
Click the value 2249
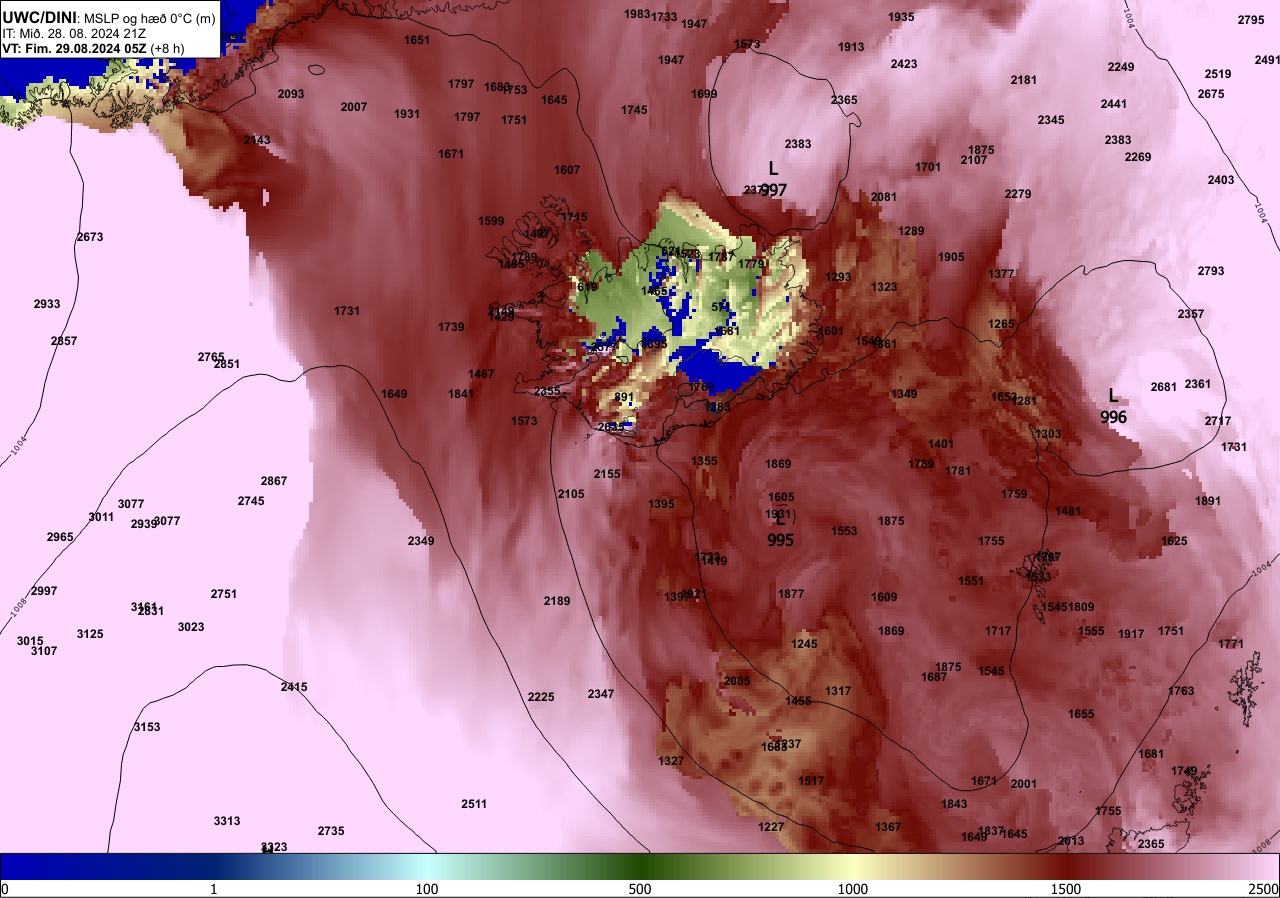pos(1121,67)
